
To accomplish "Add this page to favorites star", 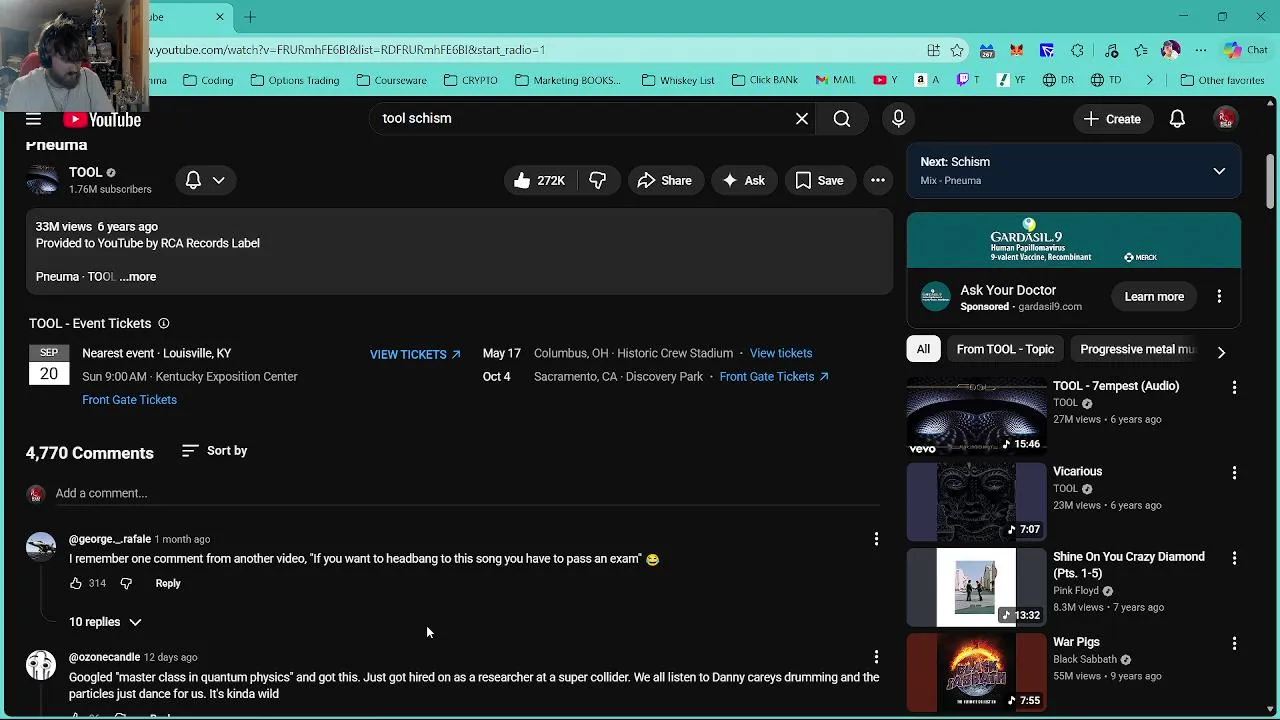I will pyautogui.click(x=957, y=50).
